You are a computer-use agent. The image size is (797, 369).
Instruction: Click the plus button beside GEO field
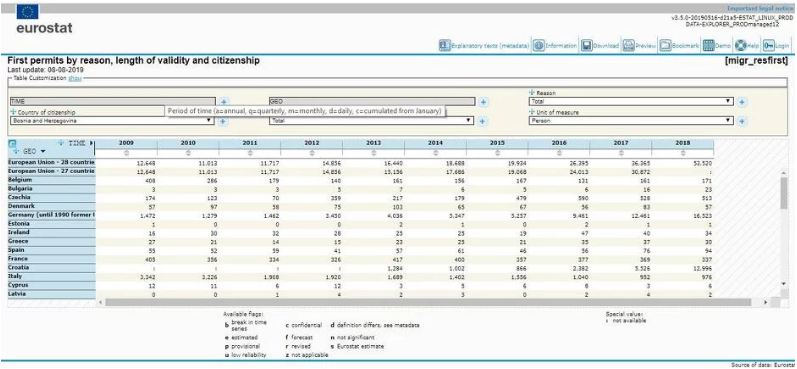pos(483,102)
